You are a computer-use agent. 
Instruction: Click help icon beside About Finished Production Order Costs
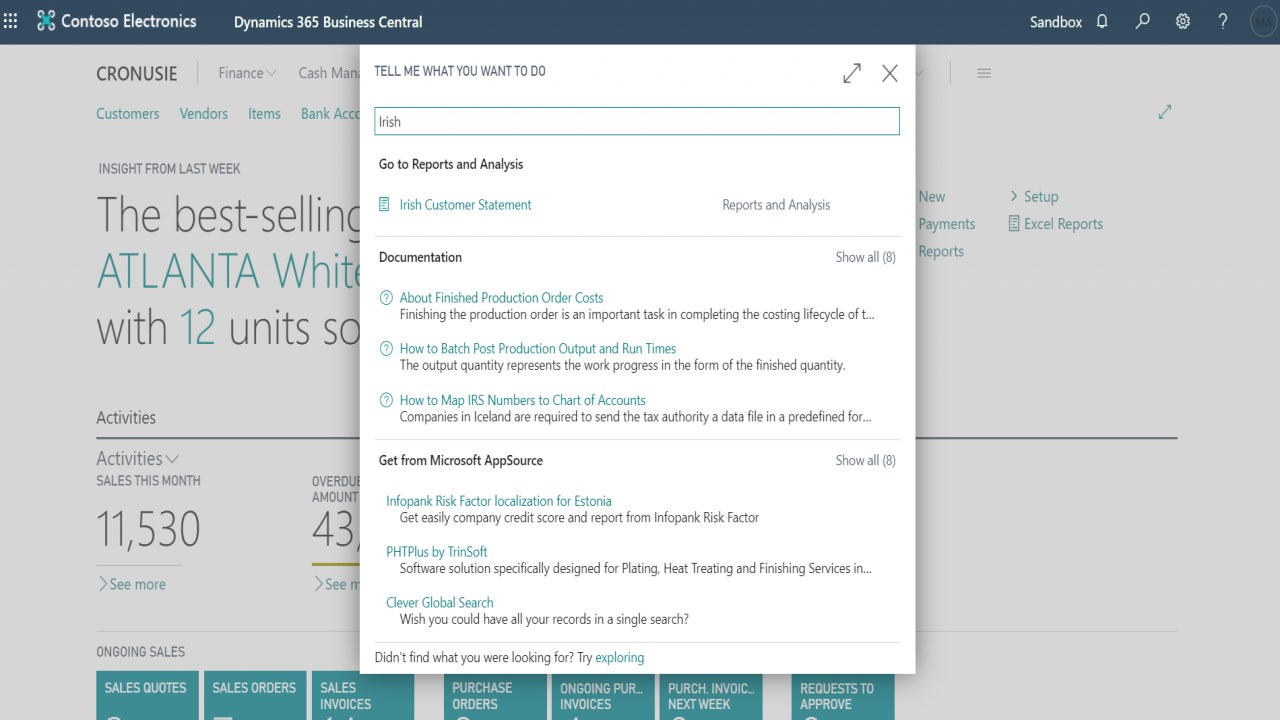pos(387,298)
